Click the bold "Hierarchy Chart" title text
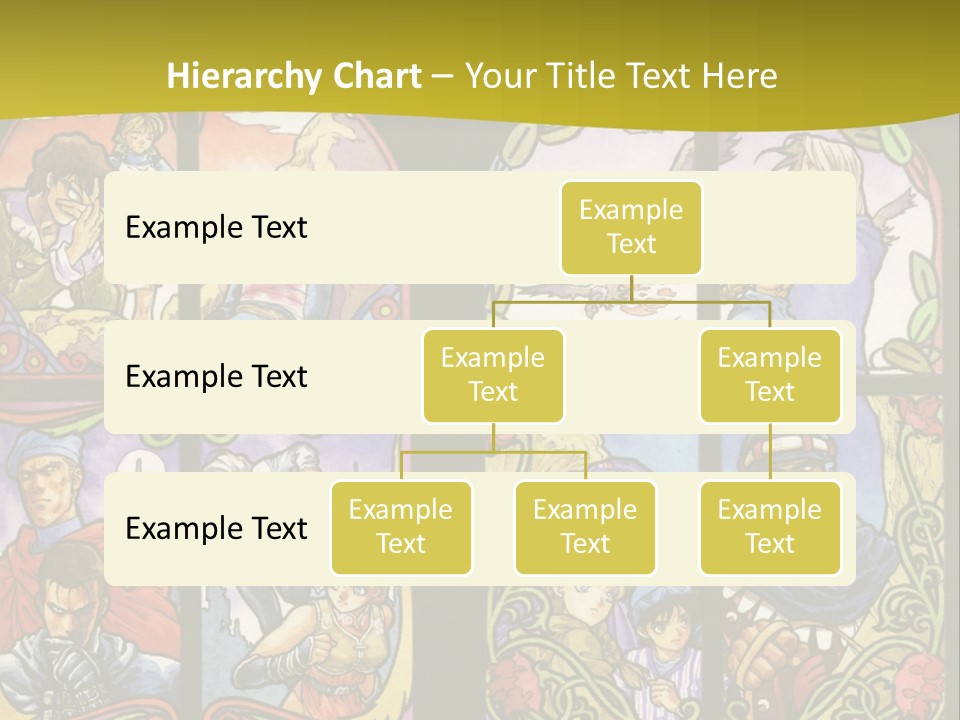This screenshot has height=720, width=960. [x=294, y=76]
